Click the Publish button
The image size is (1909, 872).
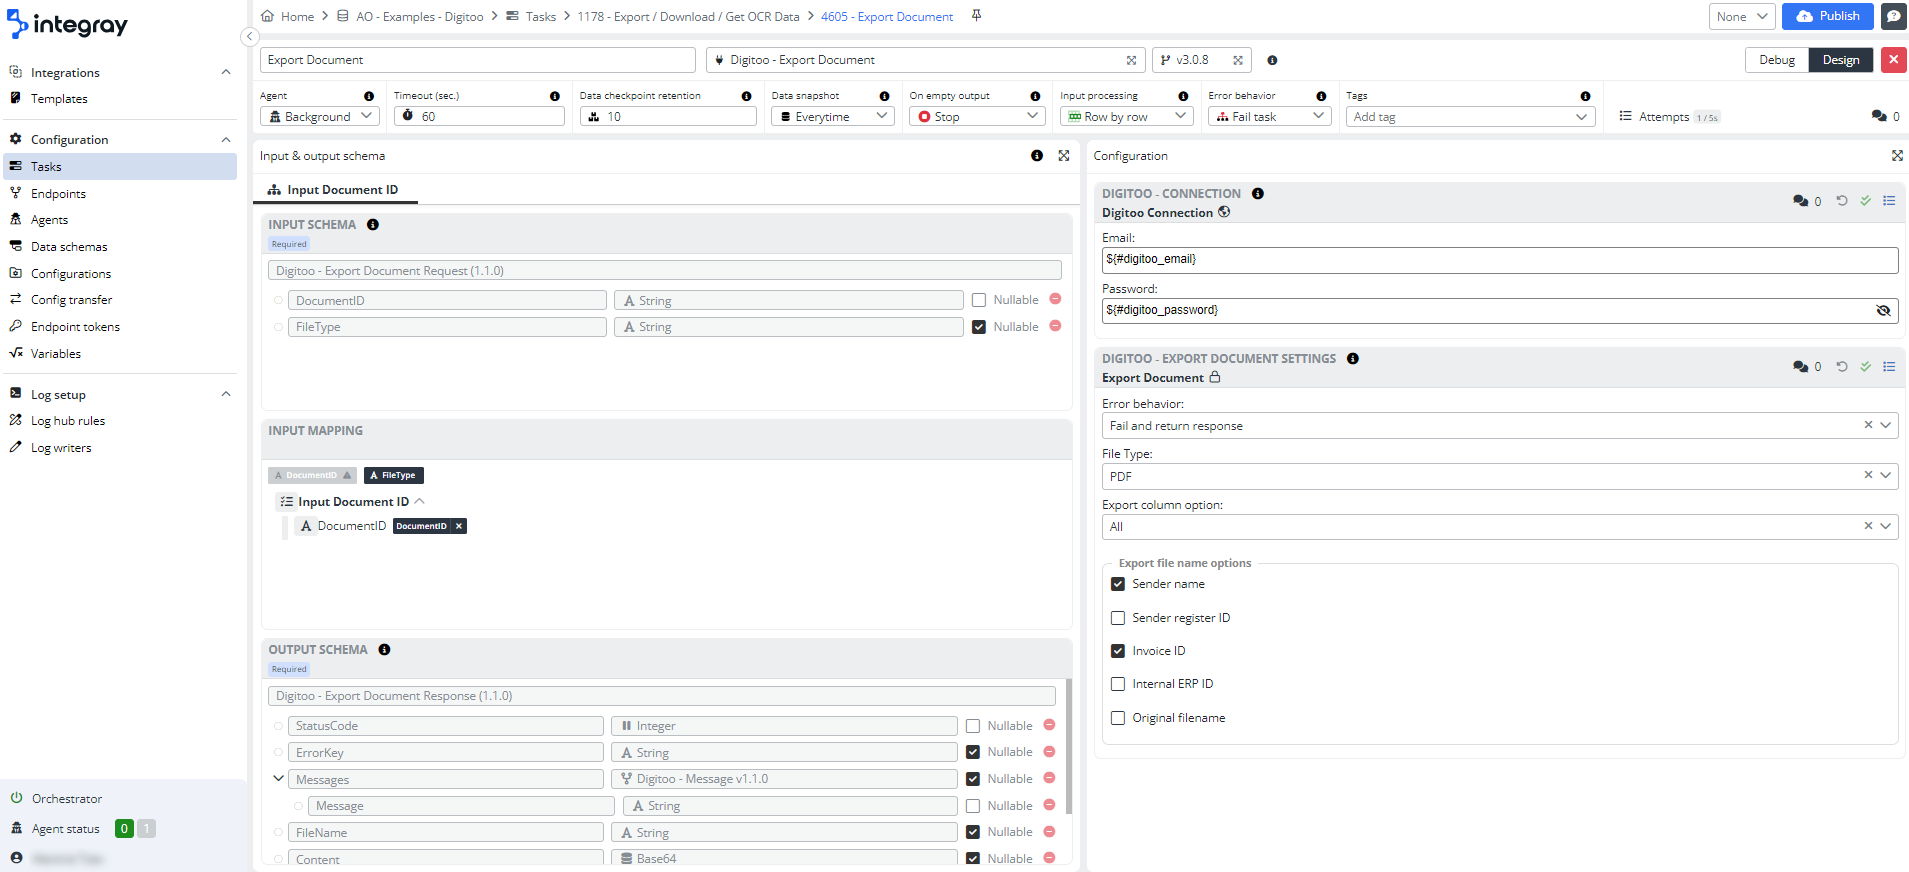click(x=1827, y=16)
